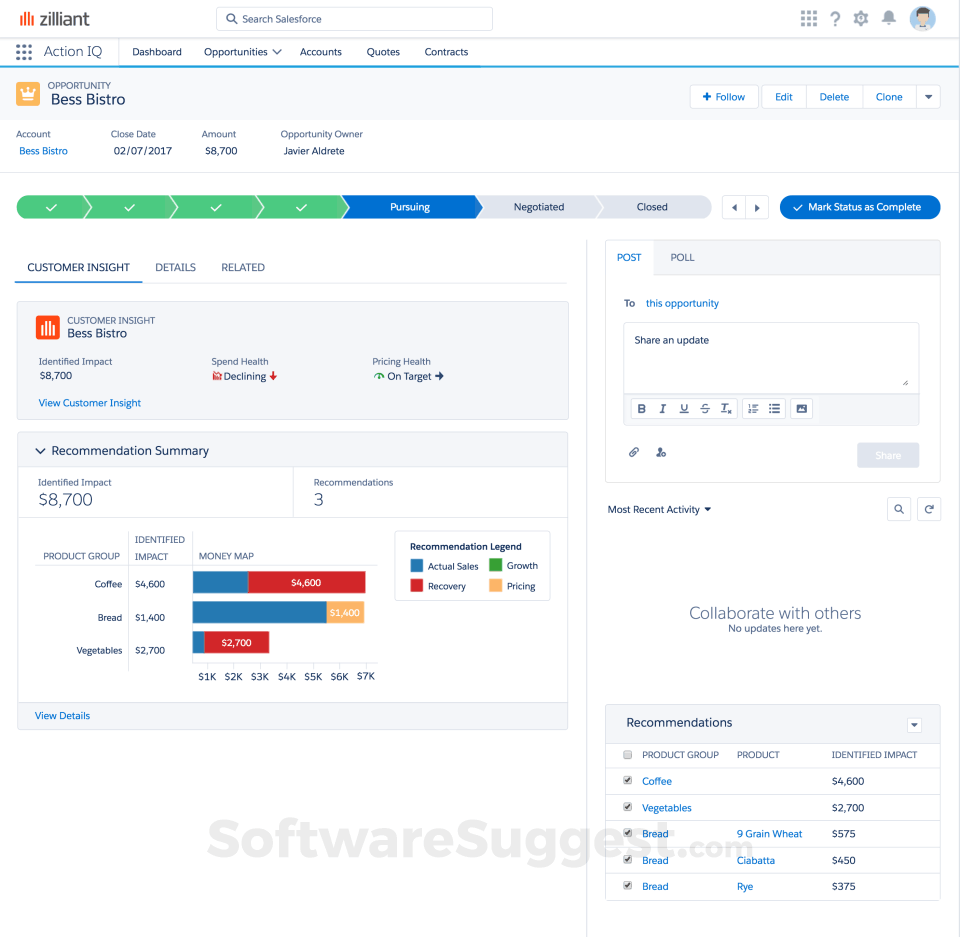Click the notifications bell icon
The width and height of the screenshot is (960, 937).
[888, 17]
